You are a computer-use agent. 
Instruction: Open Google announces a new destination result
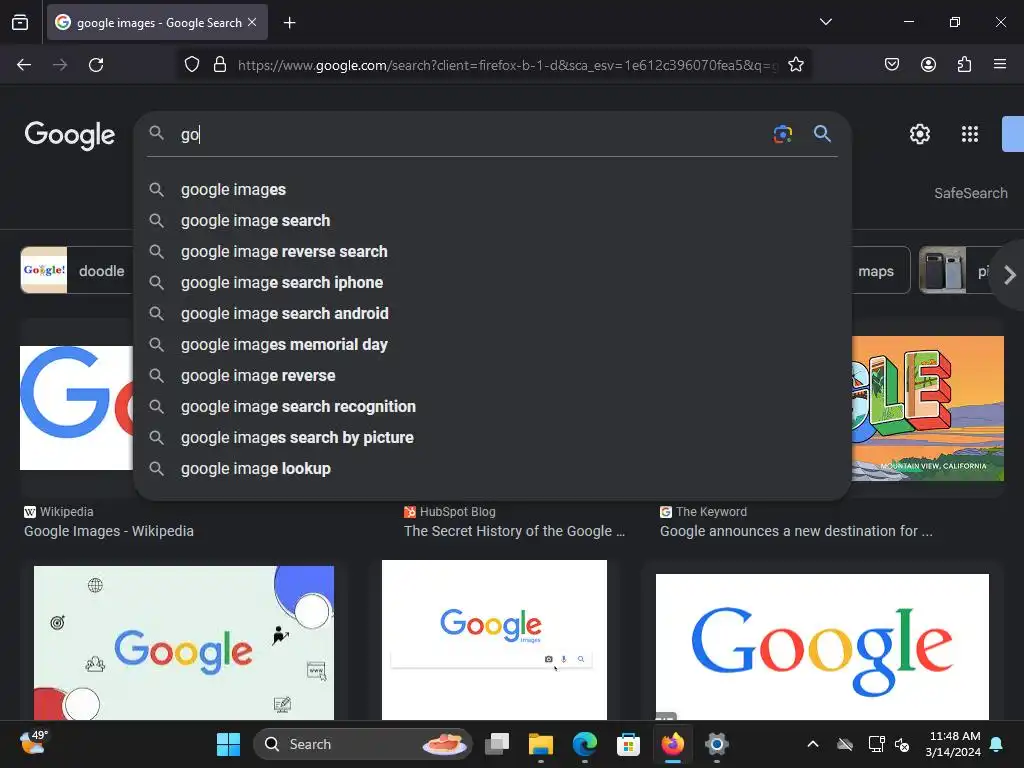click(x=796, y=531)
